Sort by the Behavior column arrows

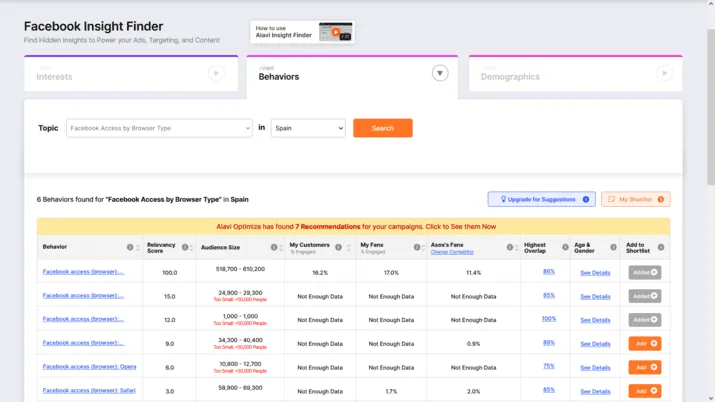138,247
